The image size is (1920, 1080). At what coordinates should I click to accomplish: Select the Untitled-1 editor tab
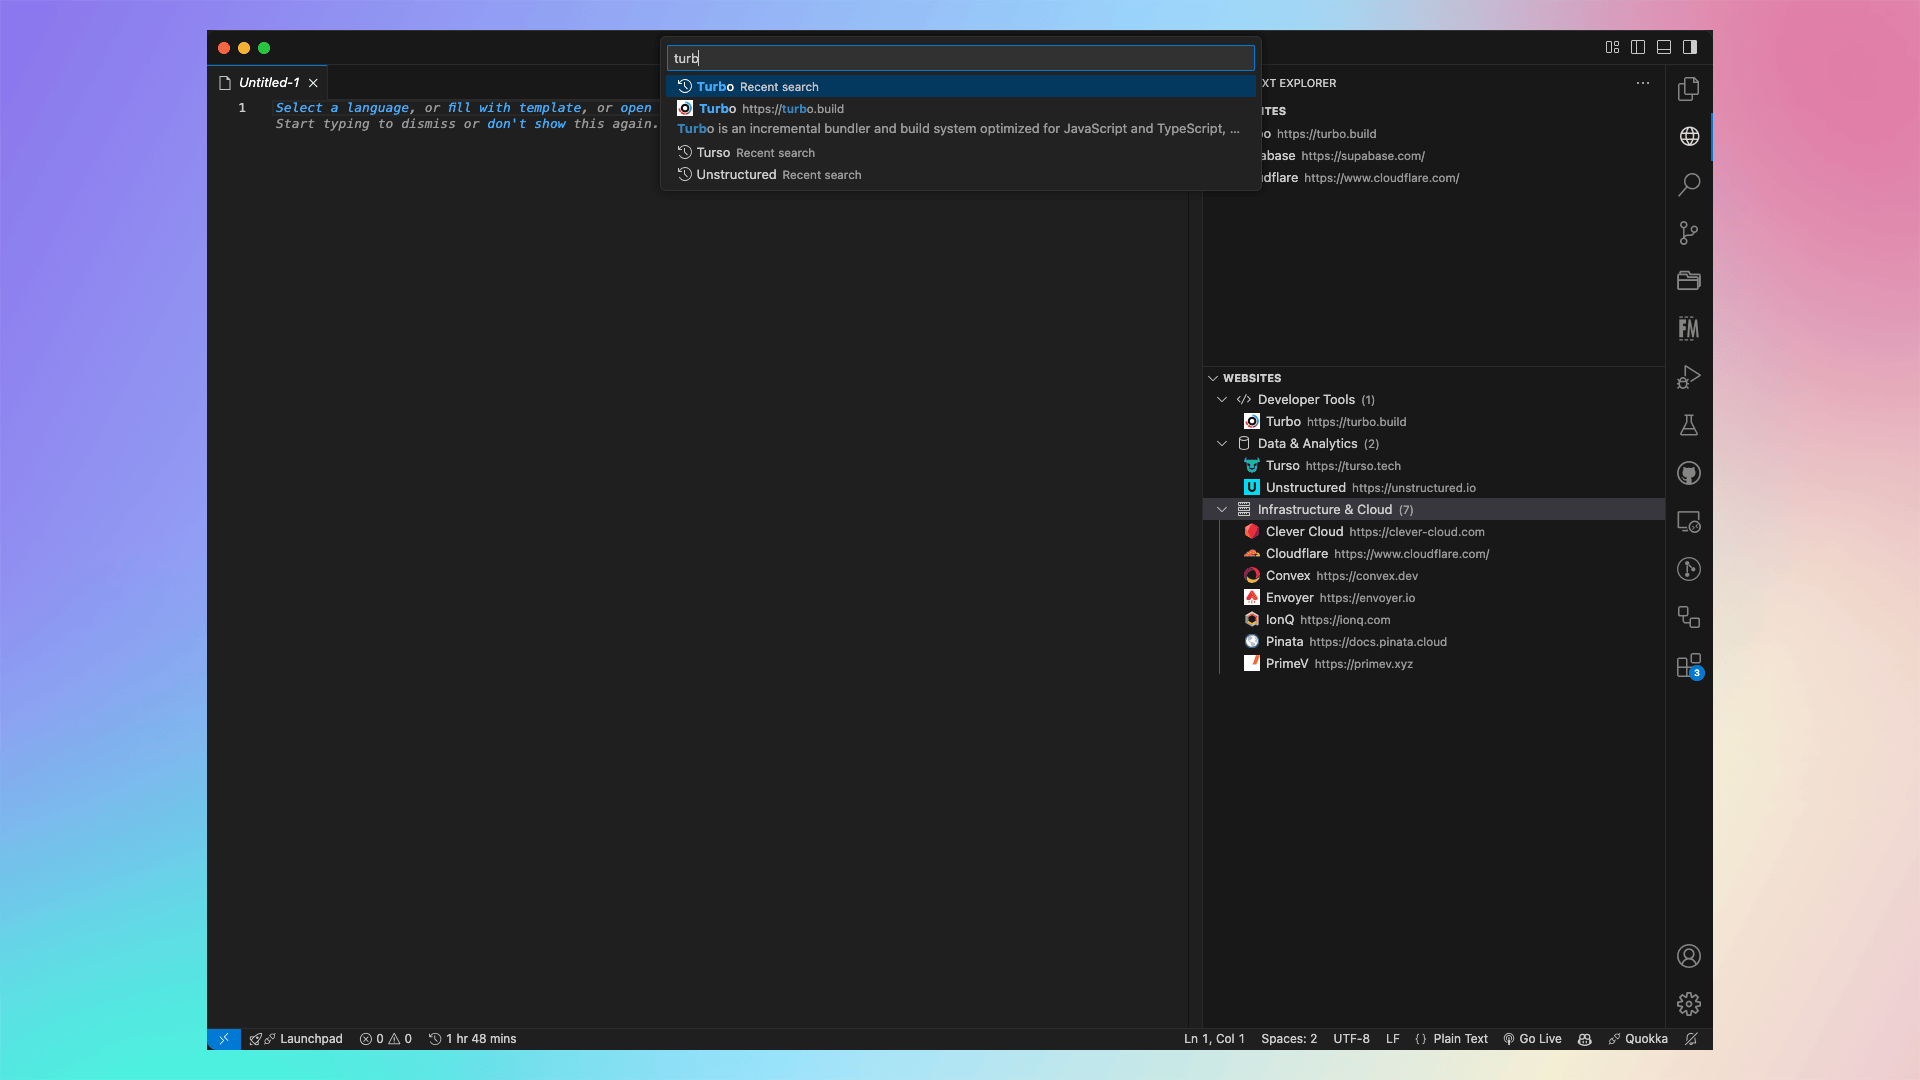[x=268, y=82]
